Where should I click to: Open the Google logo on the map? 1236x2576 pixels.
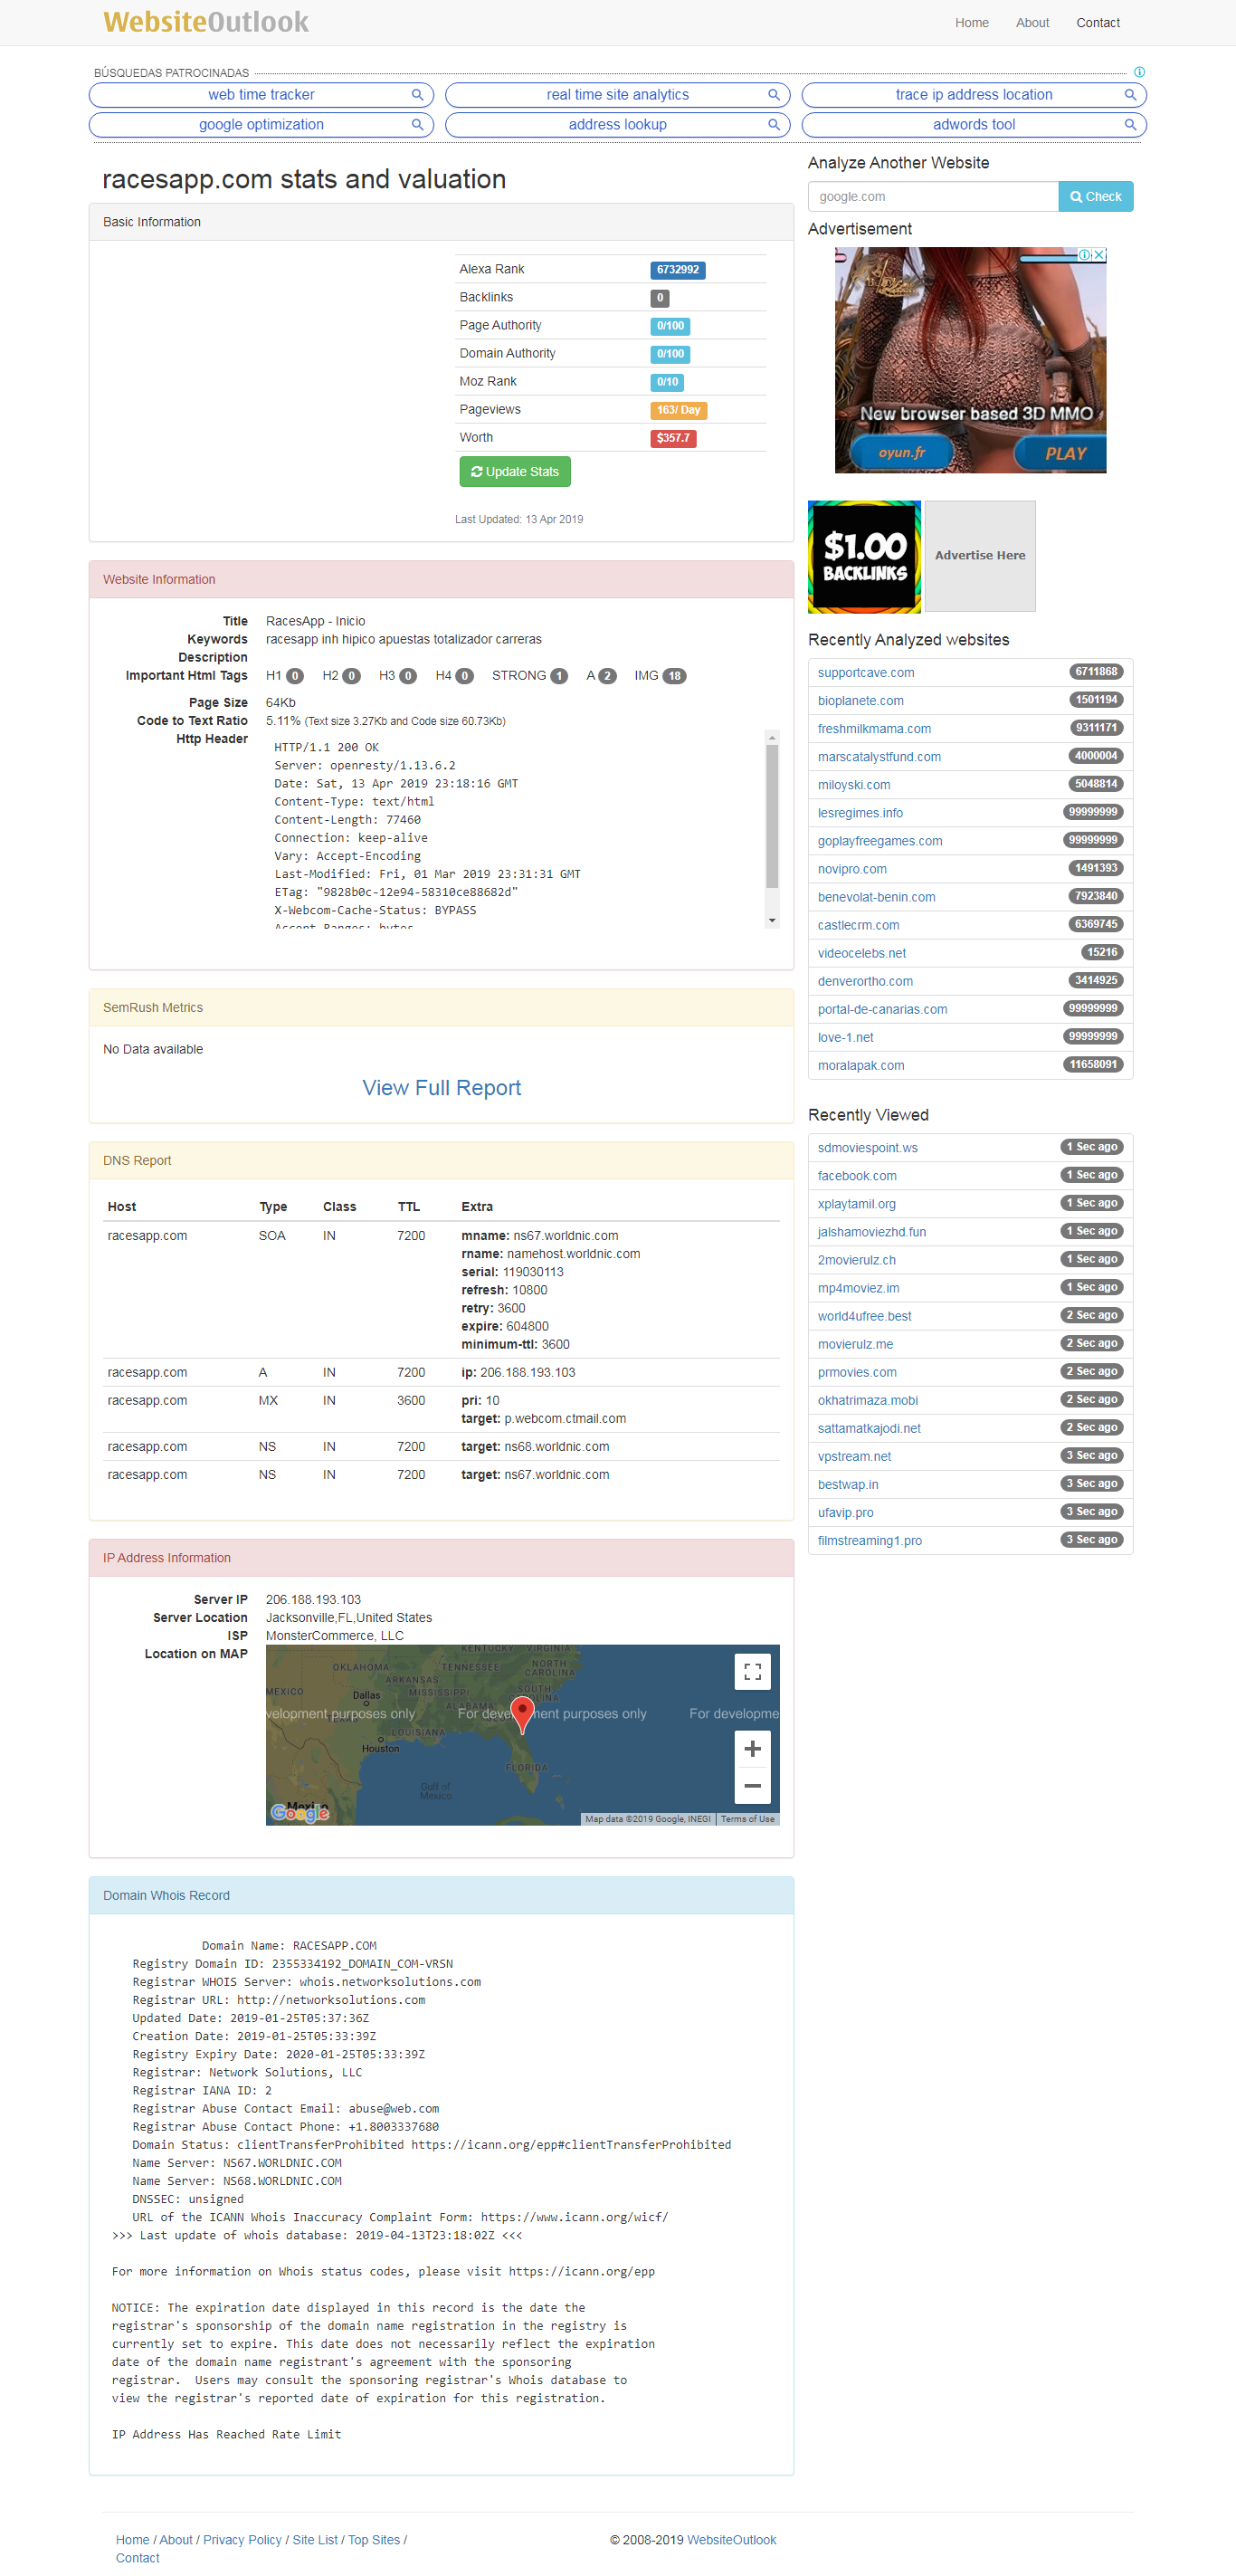point(300,1812)
